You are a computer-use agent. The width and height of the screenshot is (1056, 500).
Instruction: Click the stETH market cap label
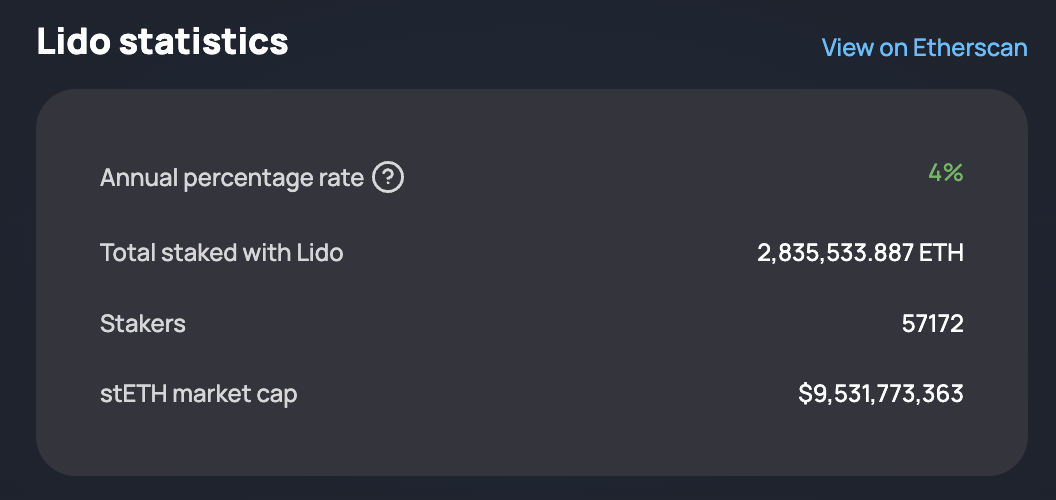pyautogui.click(x=199, y=395)
